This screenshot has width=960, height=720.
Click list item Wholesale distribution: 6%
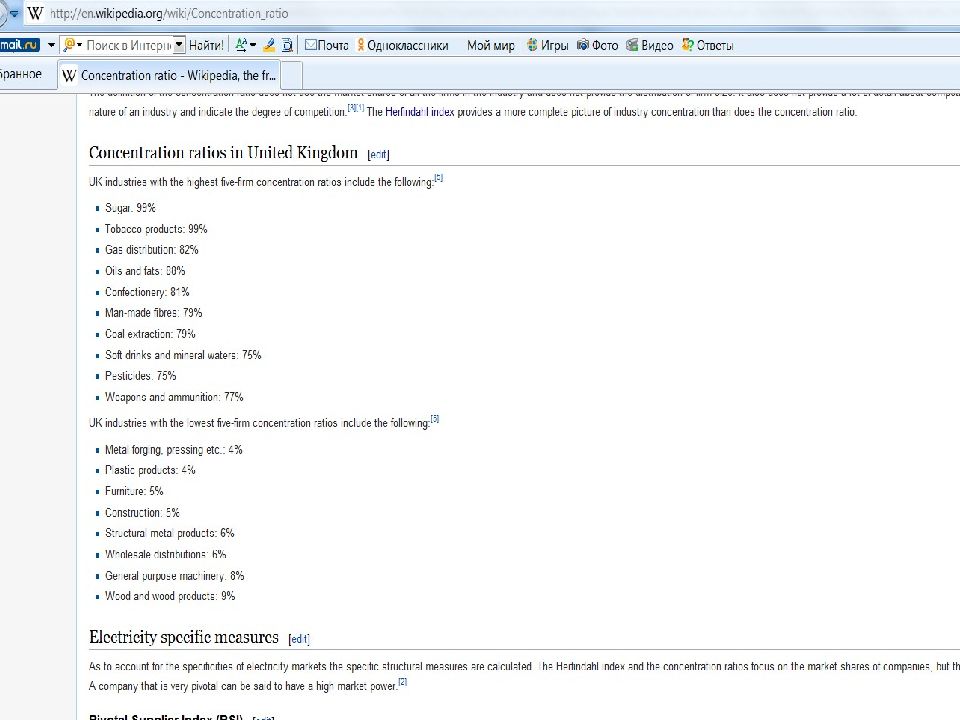coord(166,554)
